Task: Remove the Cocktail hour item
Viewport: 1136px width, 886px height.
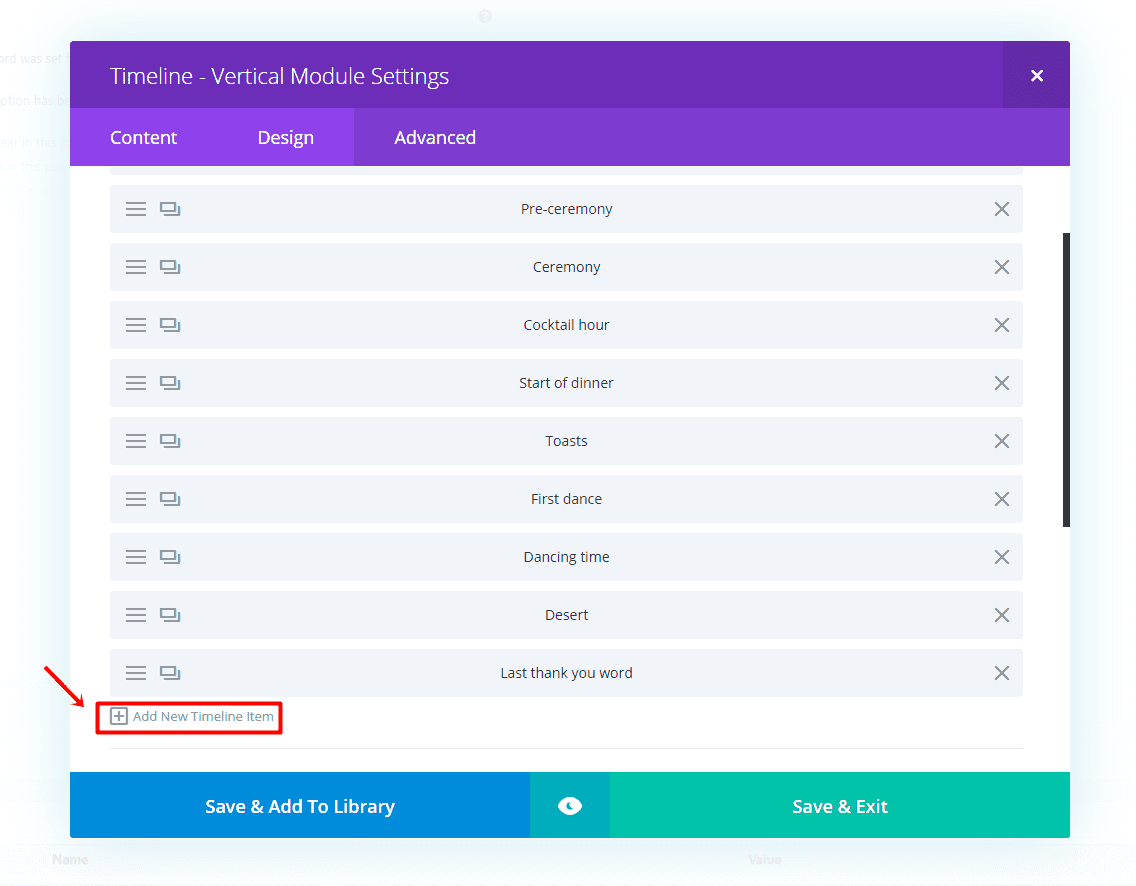Action: pos(1001,325)
